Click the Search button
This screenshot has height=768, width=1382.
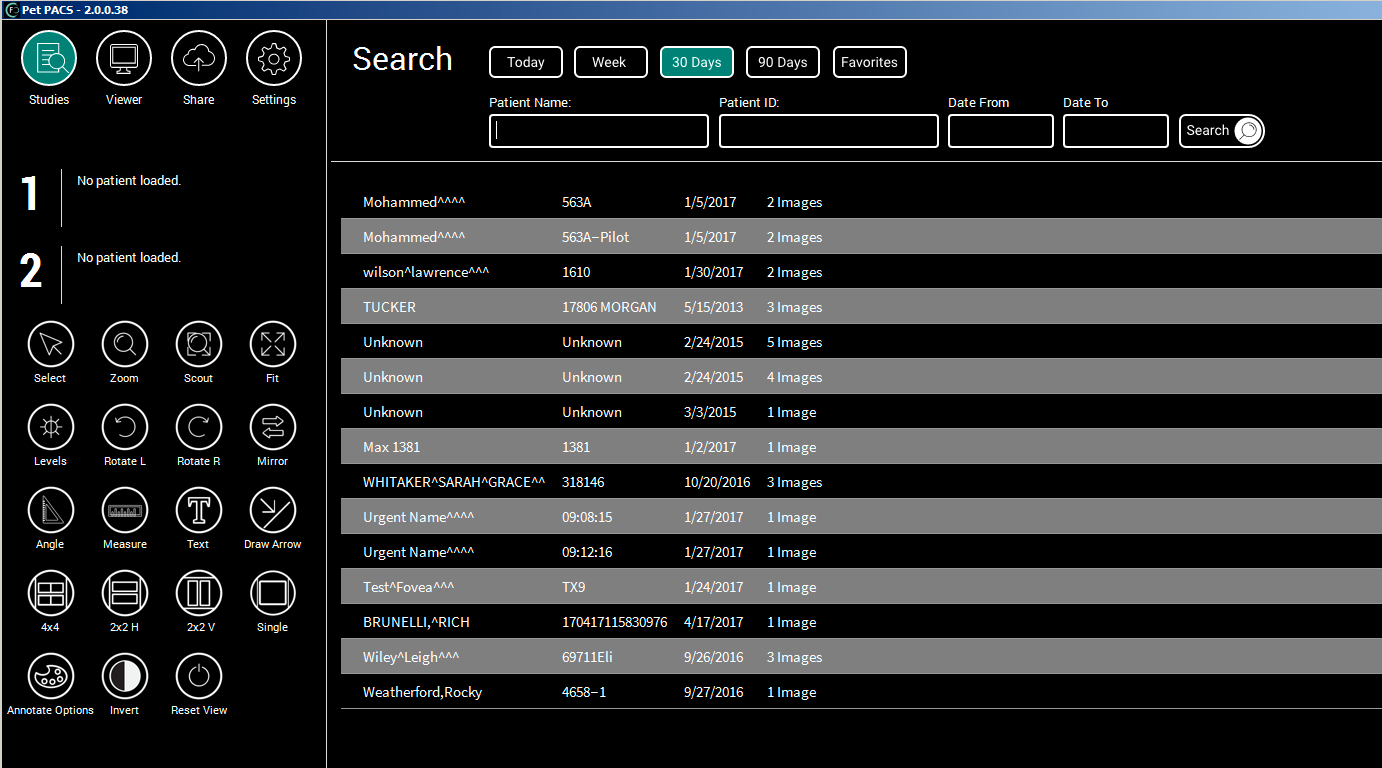pyautogui.click(x=1222, y=131)
